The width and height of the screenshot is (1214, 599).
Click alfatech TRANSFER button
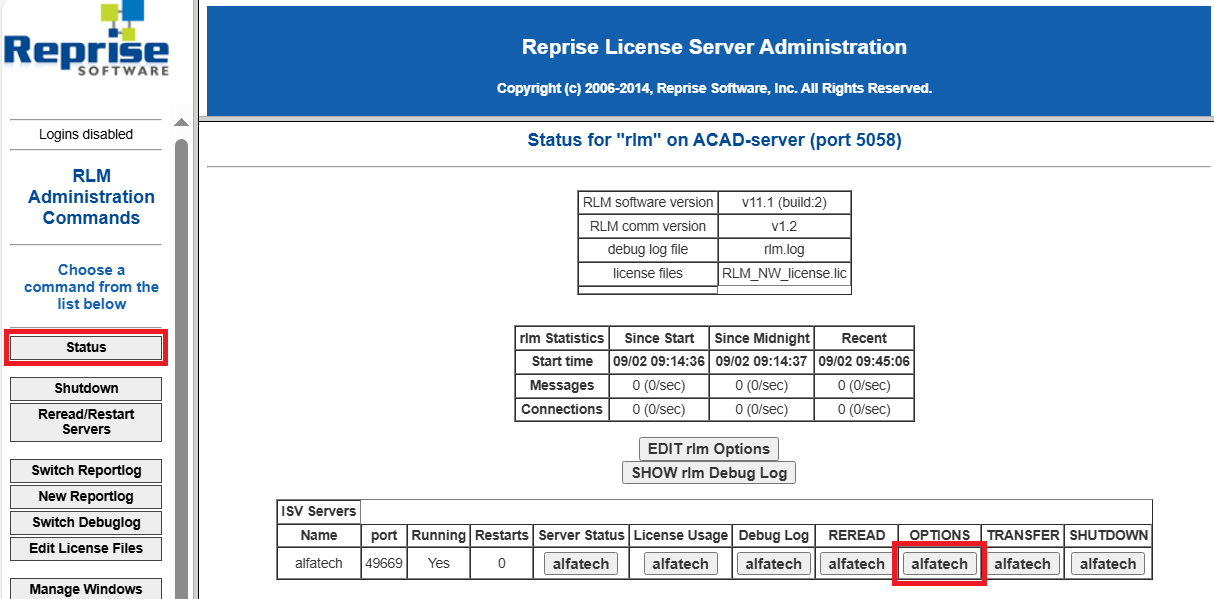1023,564
